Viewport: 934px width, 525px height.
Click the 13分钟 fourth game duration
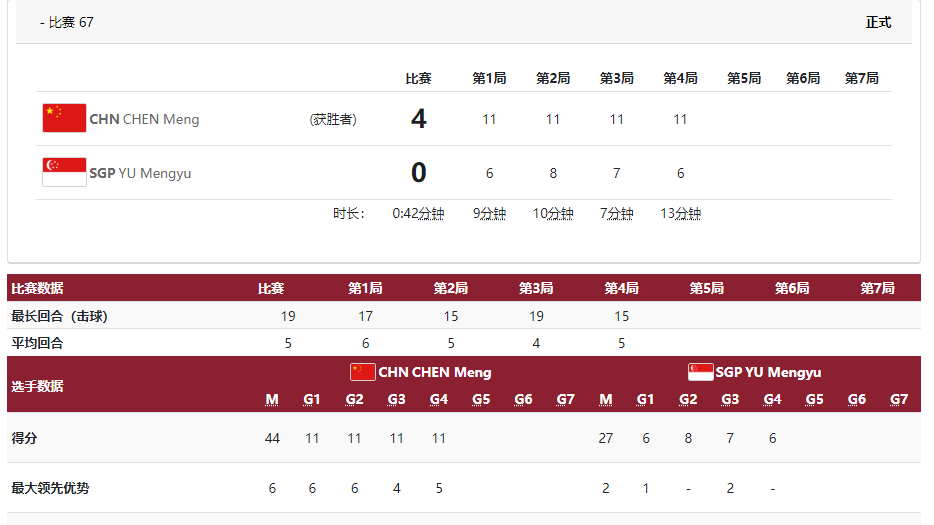click(680, 213)
